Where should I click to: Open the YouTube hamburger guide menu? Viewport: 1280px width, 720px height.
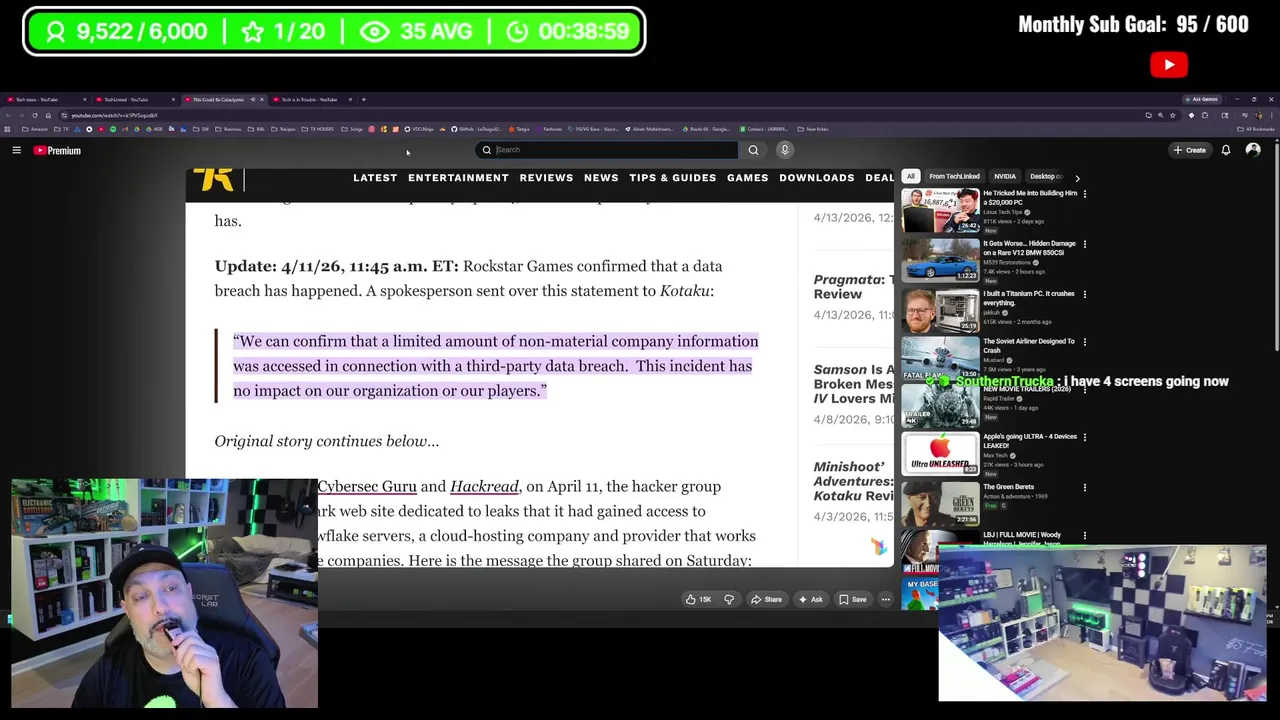(x=16, y=150)
